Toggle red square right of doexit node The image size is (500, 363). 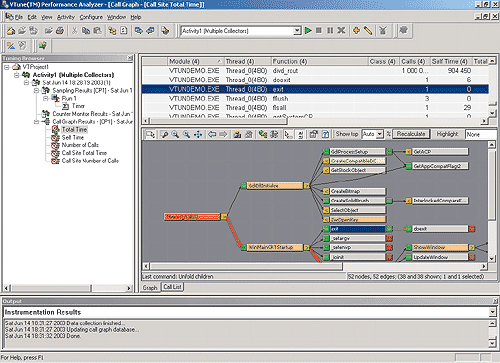[472, 229]
